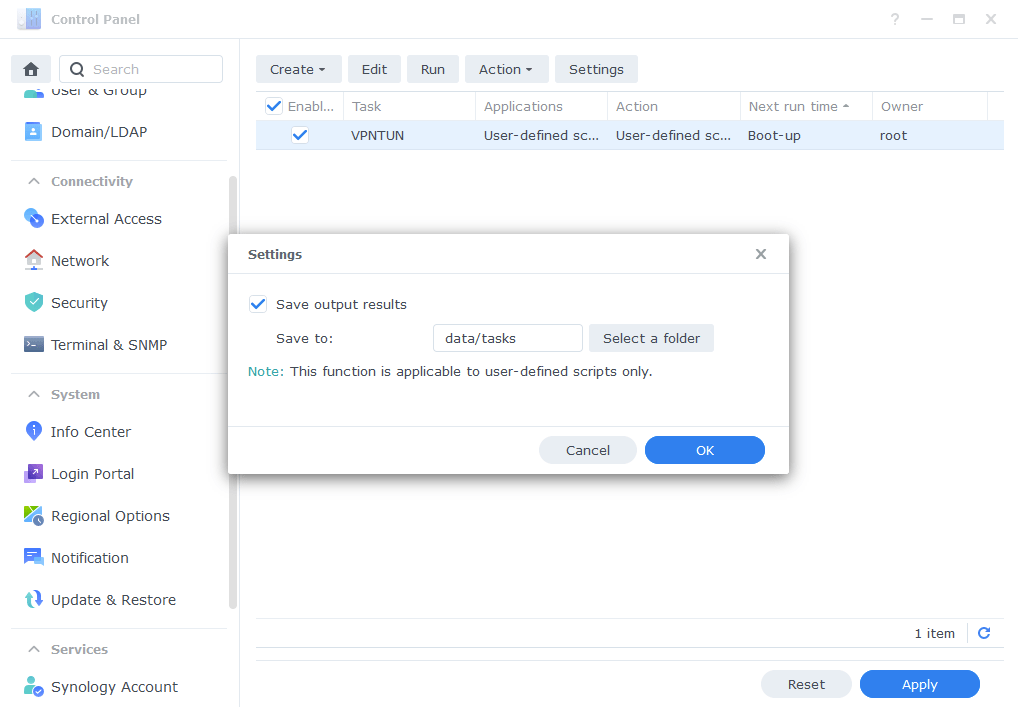Click the Synology Account icon

coord(33,687)
